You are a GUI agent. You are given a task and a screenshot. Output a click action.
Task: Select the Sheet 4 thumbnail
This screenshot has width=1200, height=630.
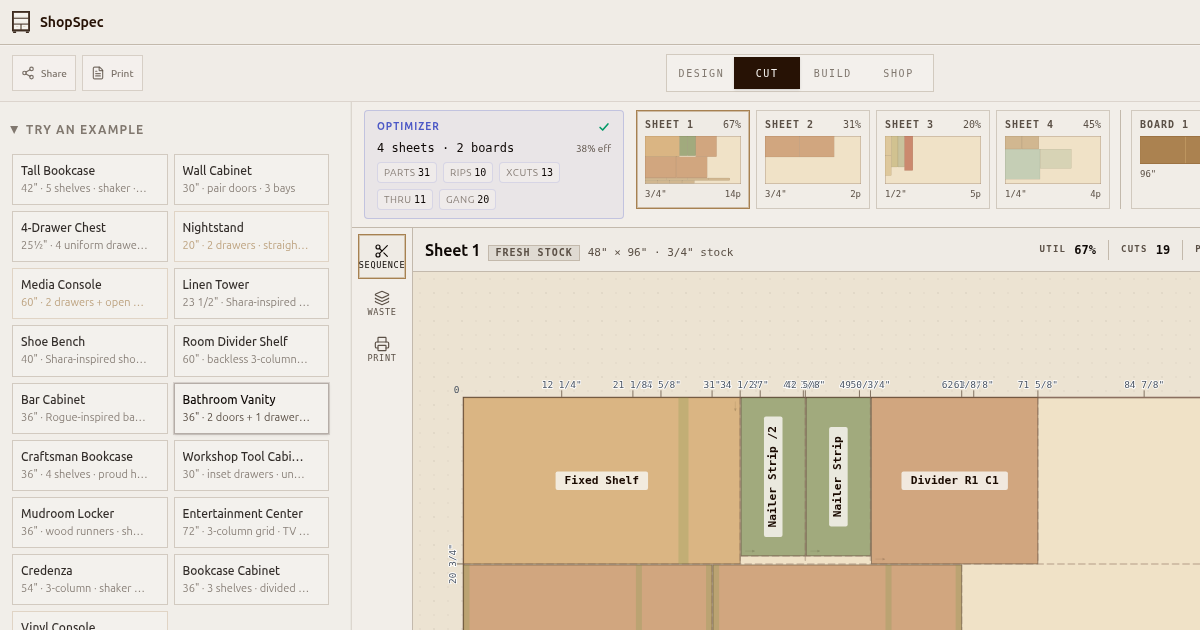pos(1053,160)
